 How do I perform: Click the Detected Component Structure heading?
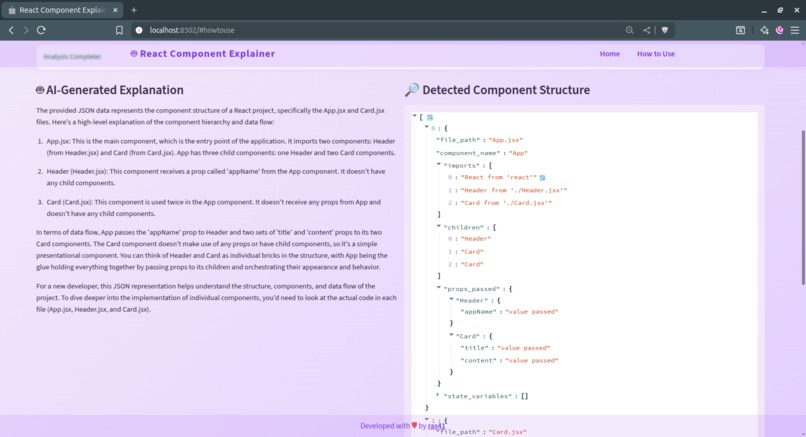[x=497, y=90]
